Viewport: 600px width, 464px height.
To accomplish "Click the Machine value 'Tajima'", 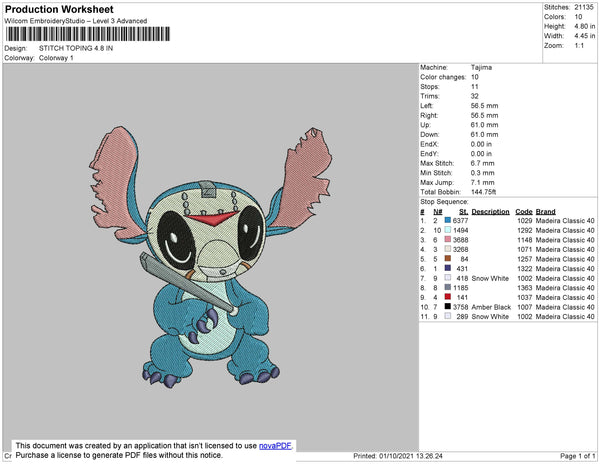I will 481,67.
